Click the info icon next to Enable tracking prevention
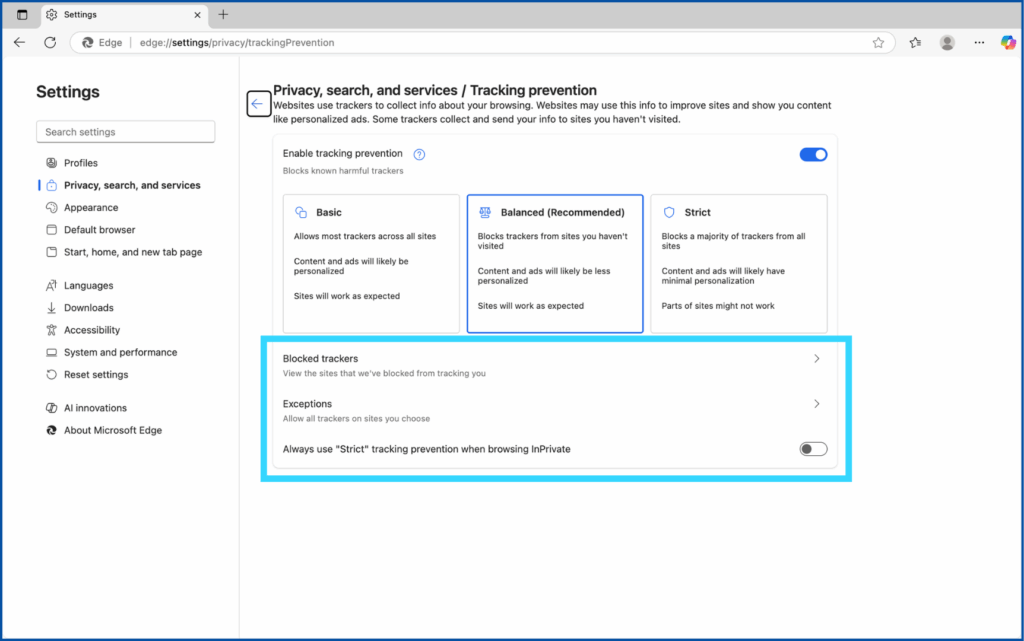This screenshot has width=1024, height=641. click(x=419, y=154)
